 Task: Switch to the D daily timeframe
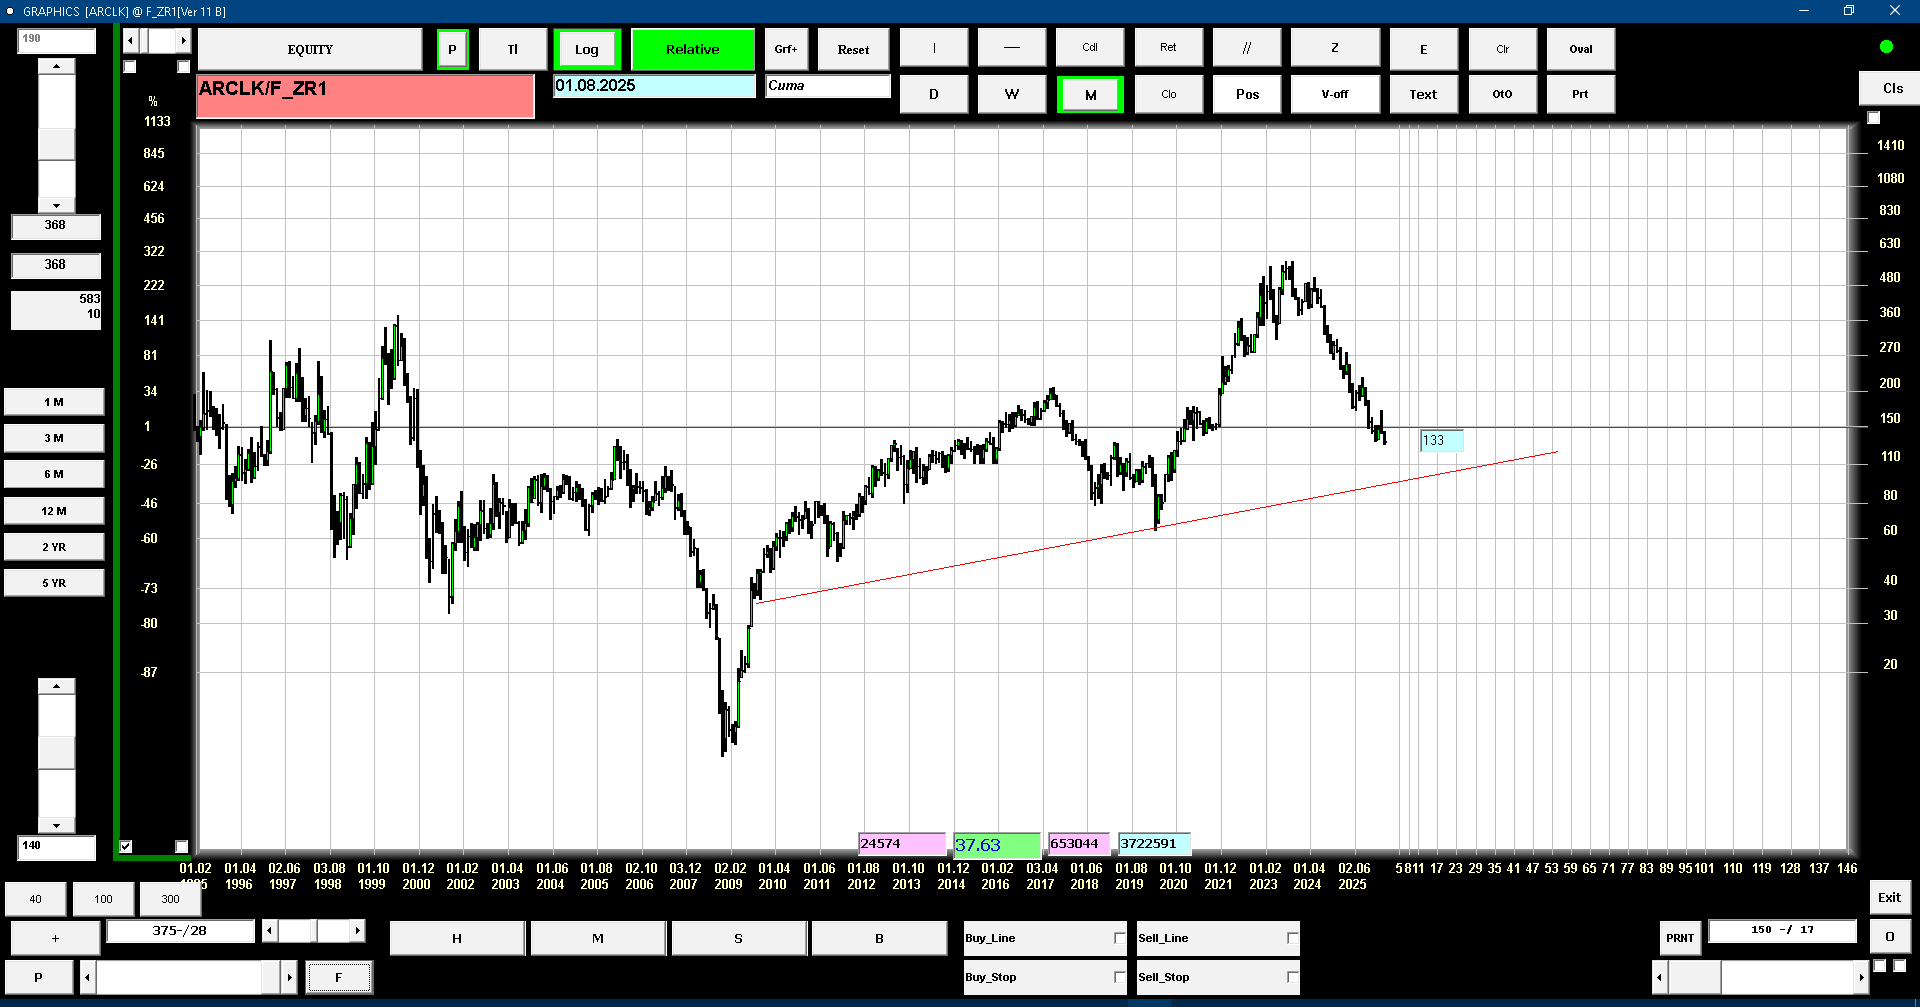(934, 94)
